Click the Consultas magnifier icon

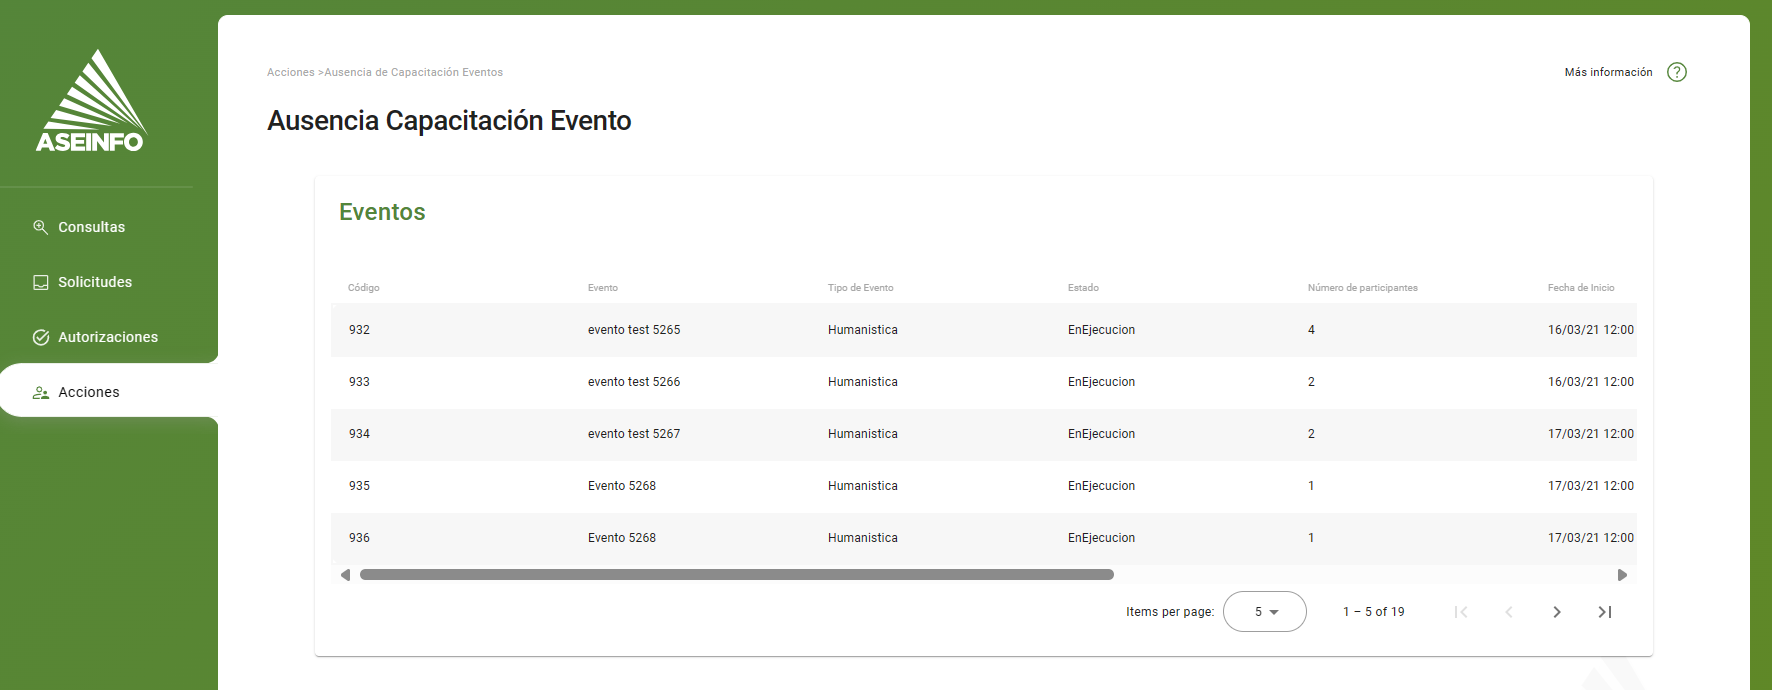tap(41, 227)
